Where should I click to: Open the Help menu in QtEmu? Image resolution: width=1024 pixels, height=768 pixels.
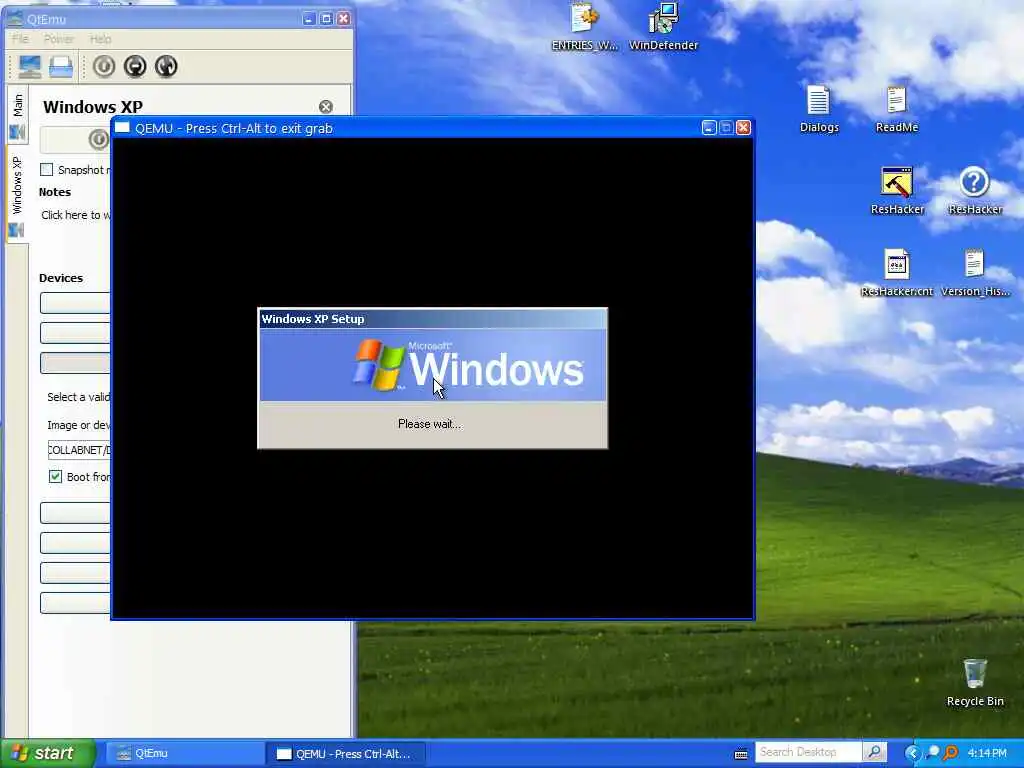click(101, 39)
